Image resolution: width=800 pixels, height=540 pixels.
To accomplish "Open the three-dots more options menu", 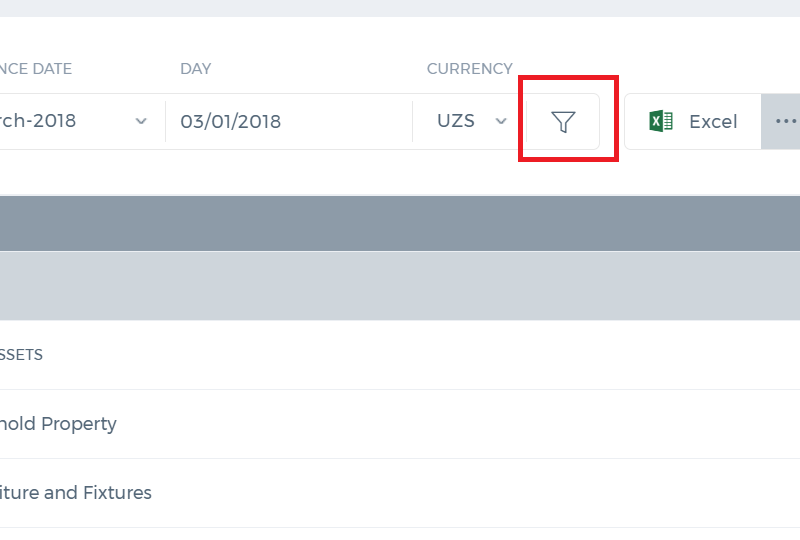I will click(x=785, y=121).
